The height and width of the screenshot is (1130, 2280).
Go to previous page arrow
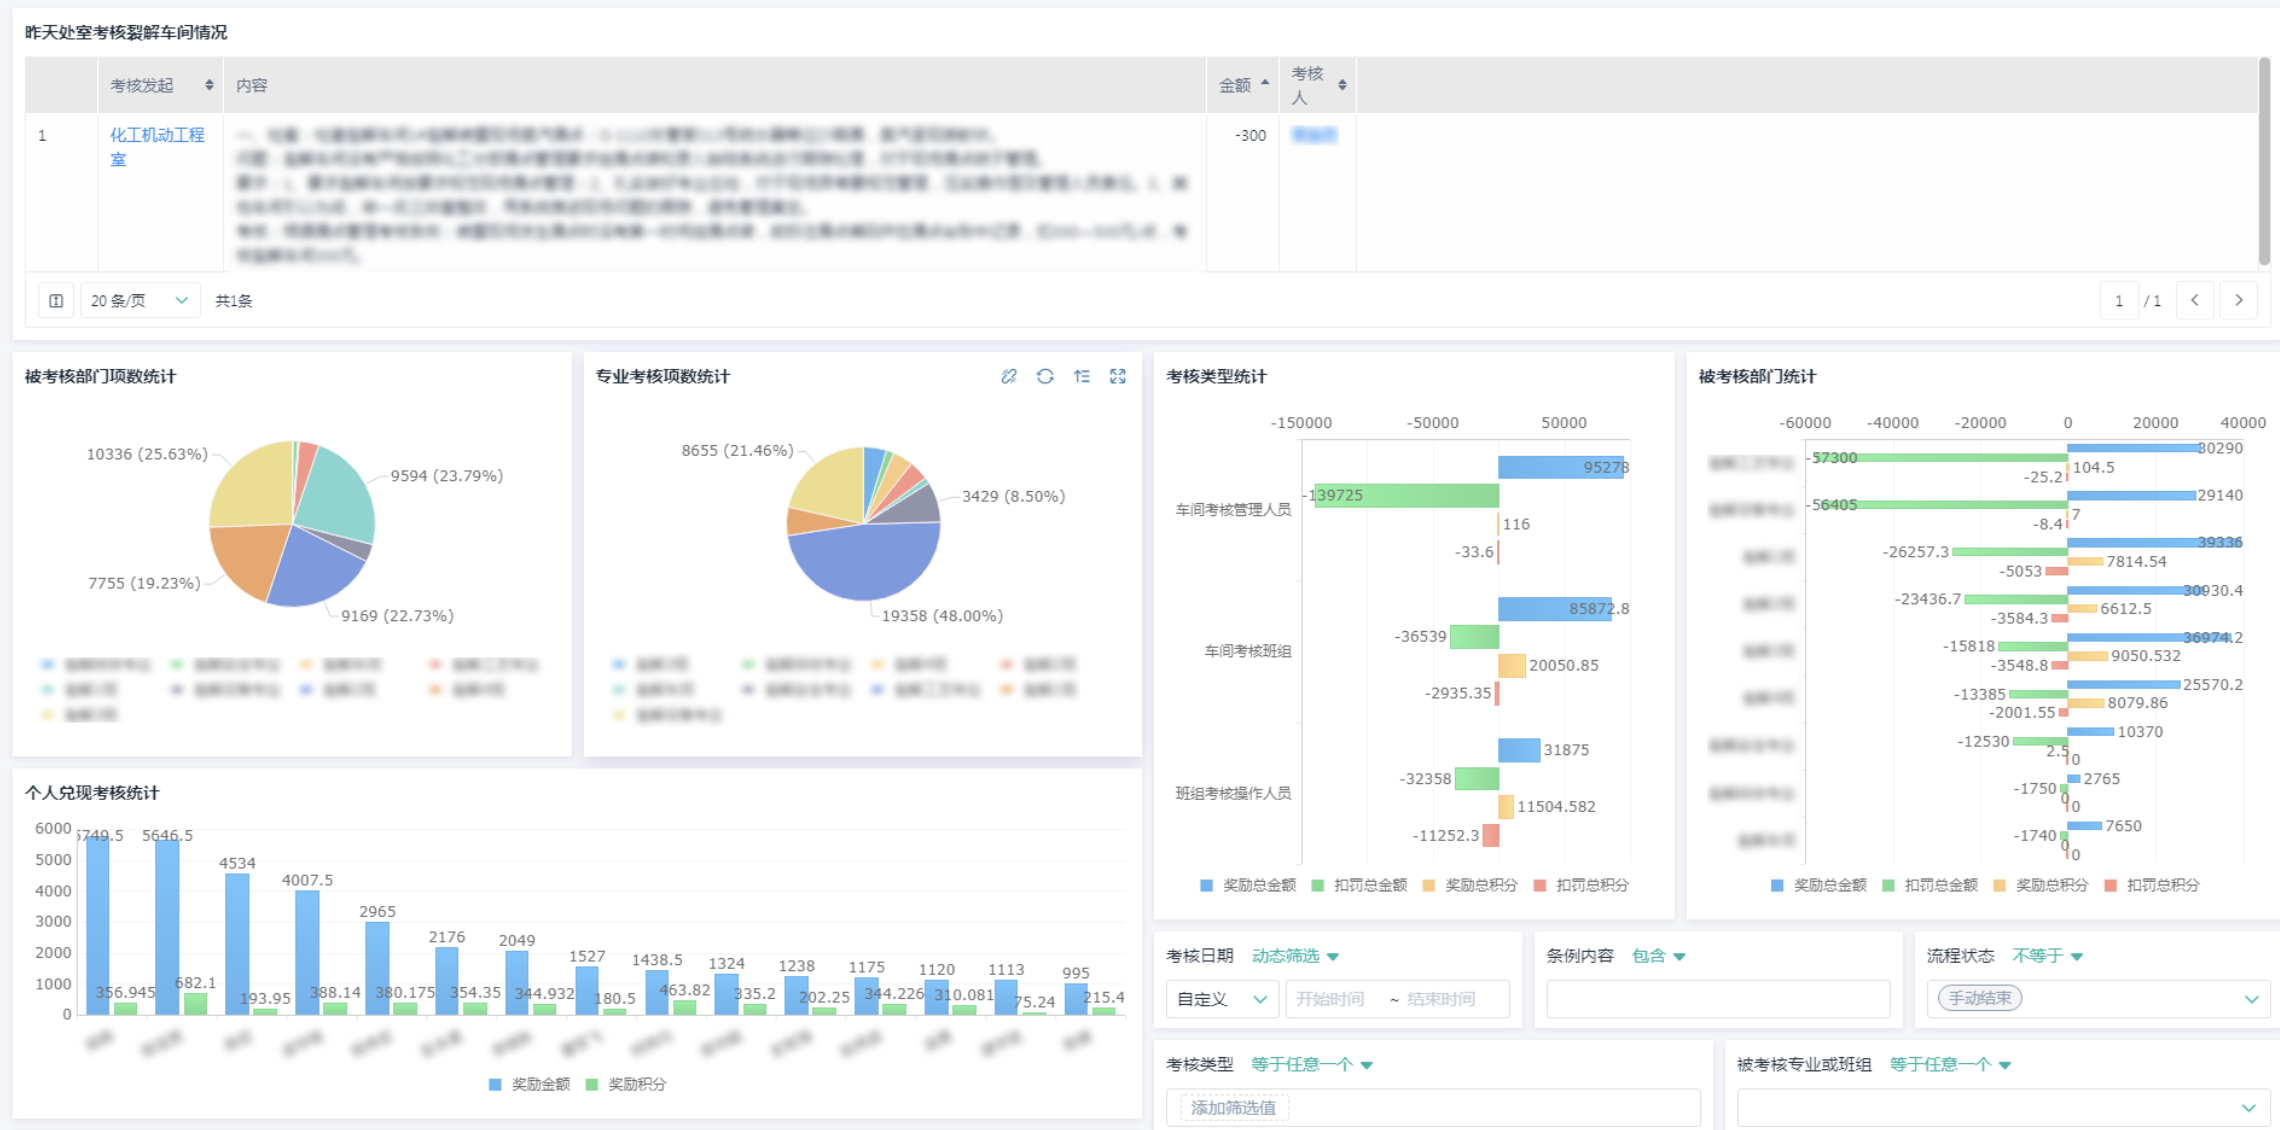tap(2195, 300)
